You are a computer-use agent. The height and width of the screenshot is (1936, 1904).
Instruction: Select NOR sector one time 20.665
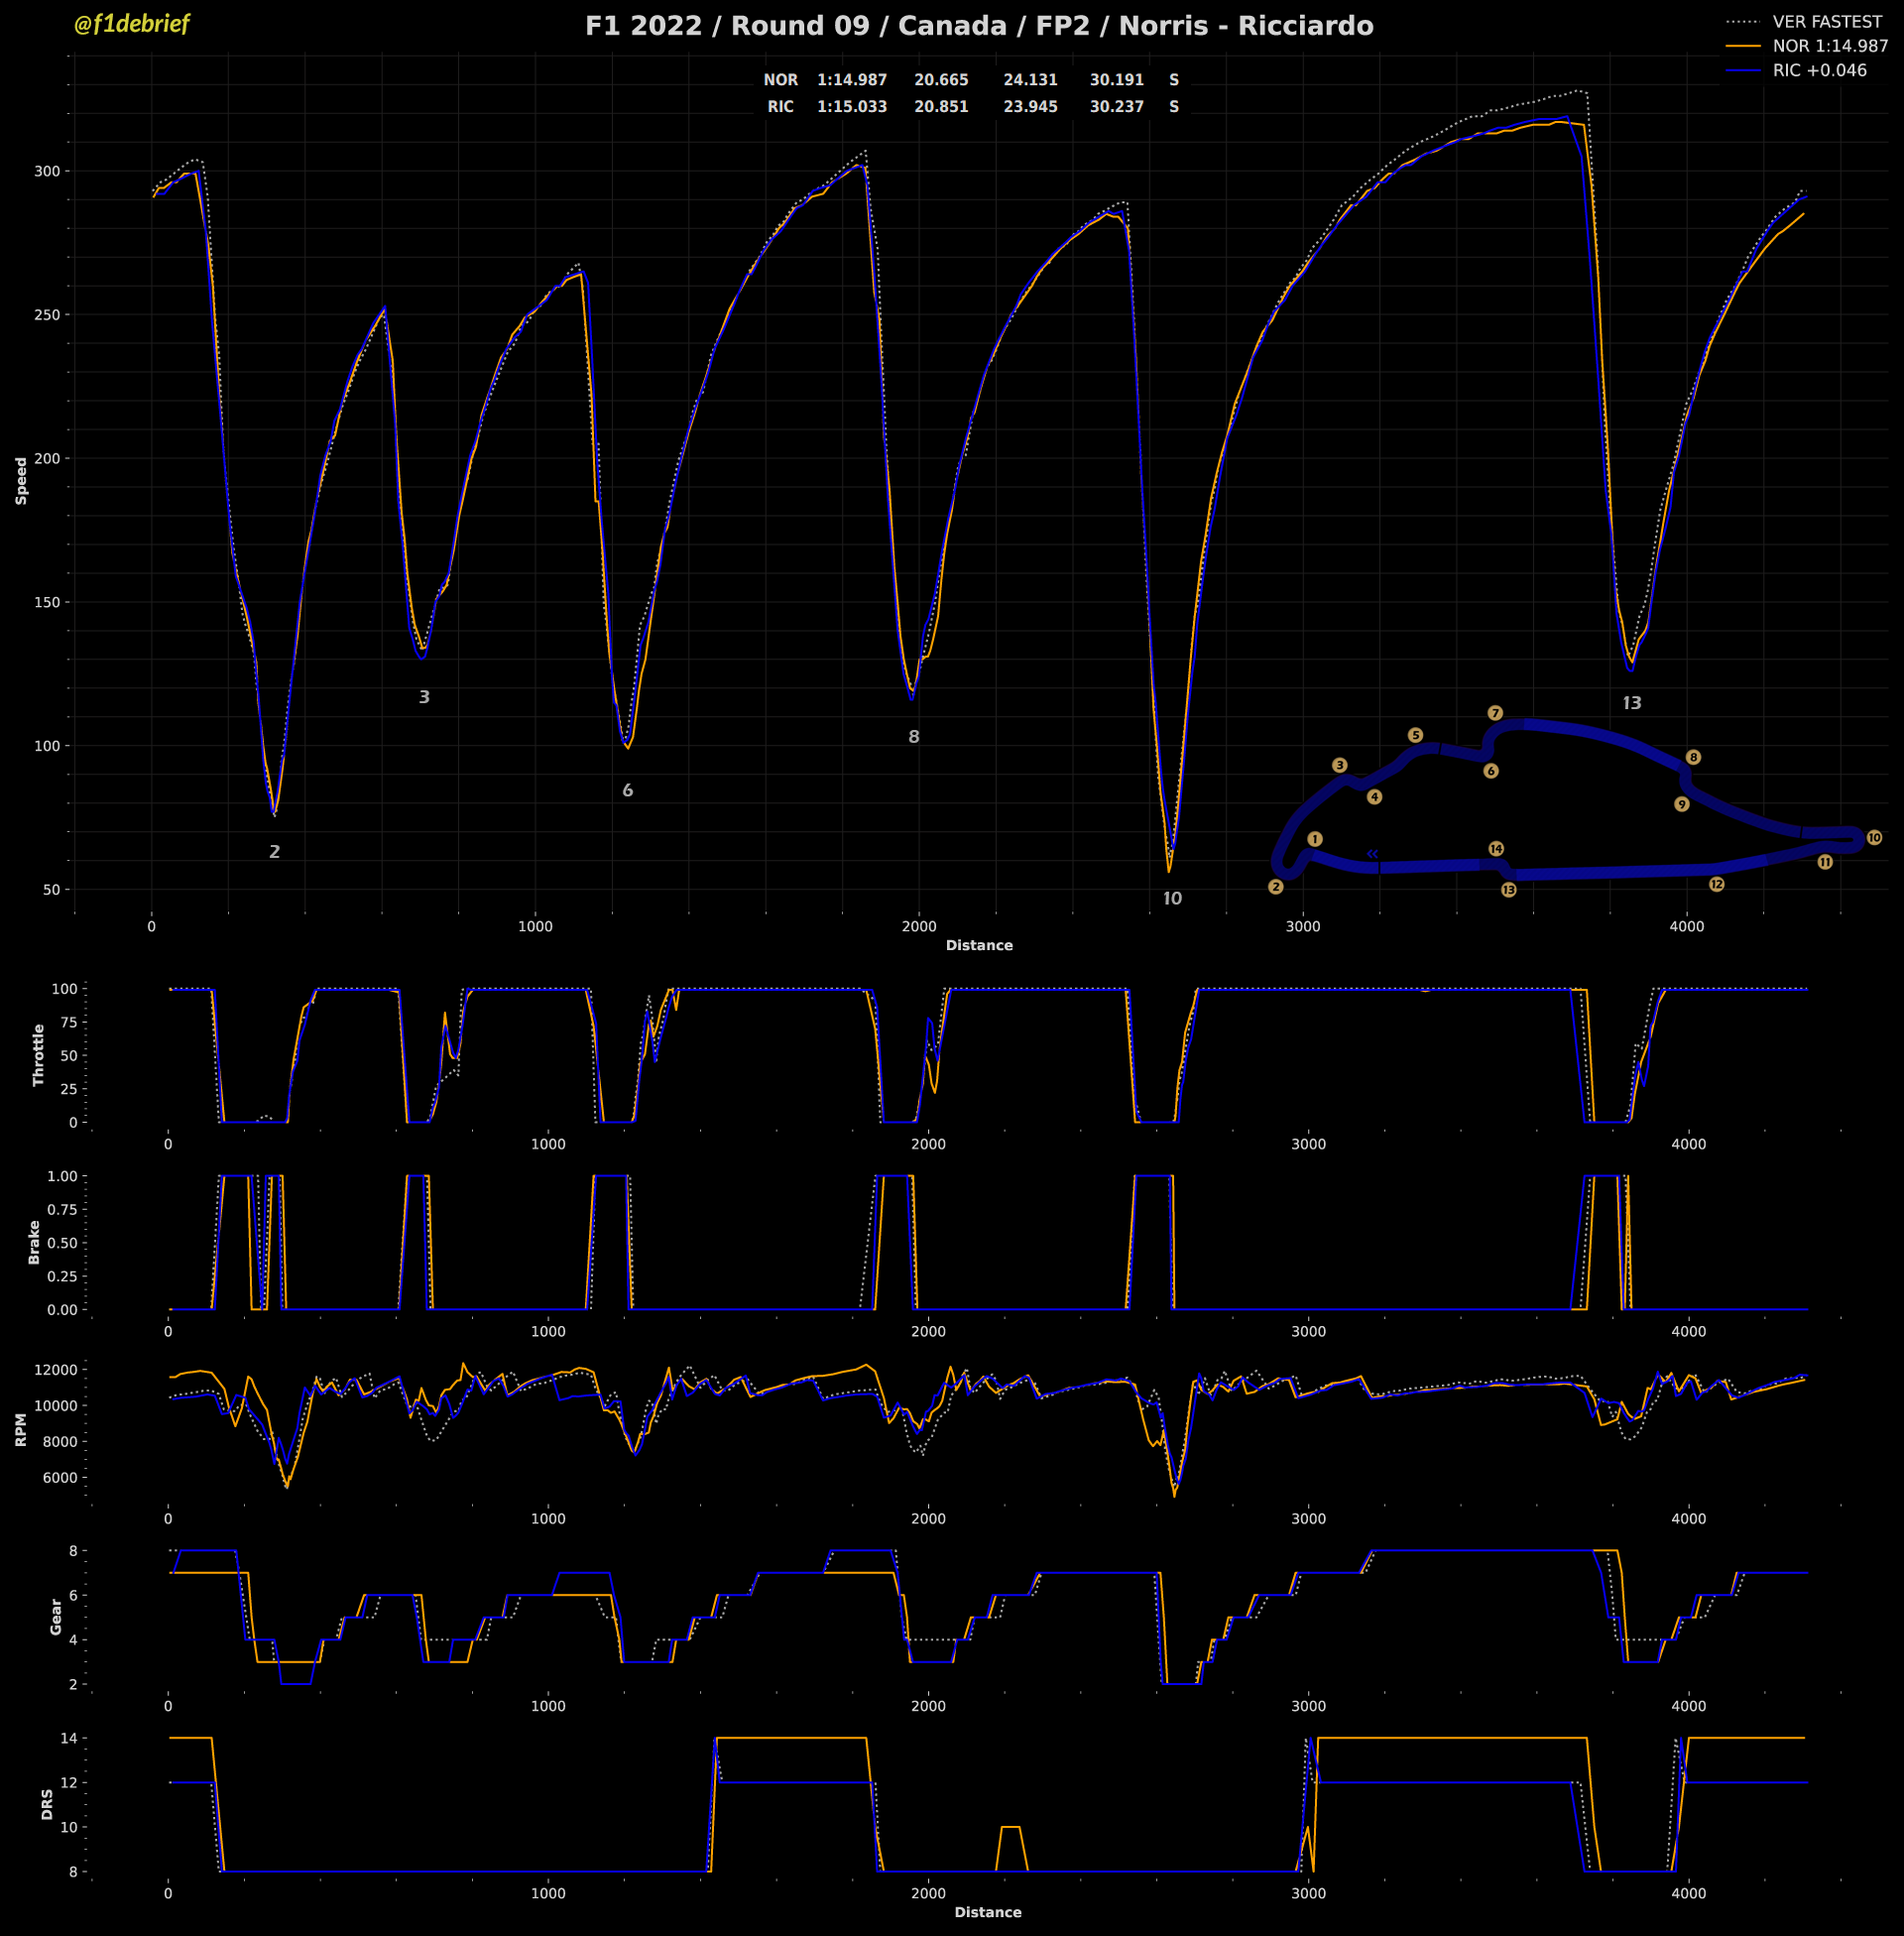[941, 80]
